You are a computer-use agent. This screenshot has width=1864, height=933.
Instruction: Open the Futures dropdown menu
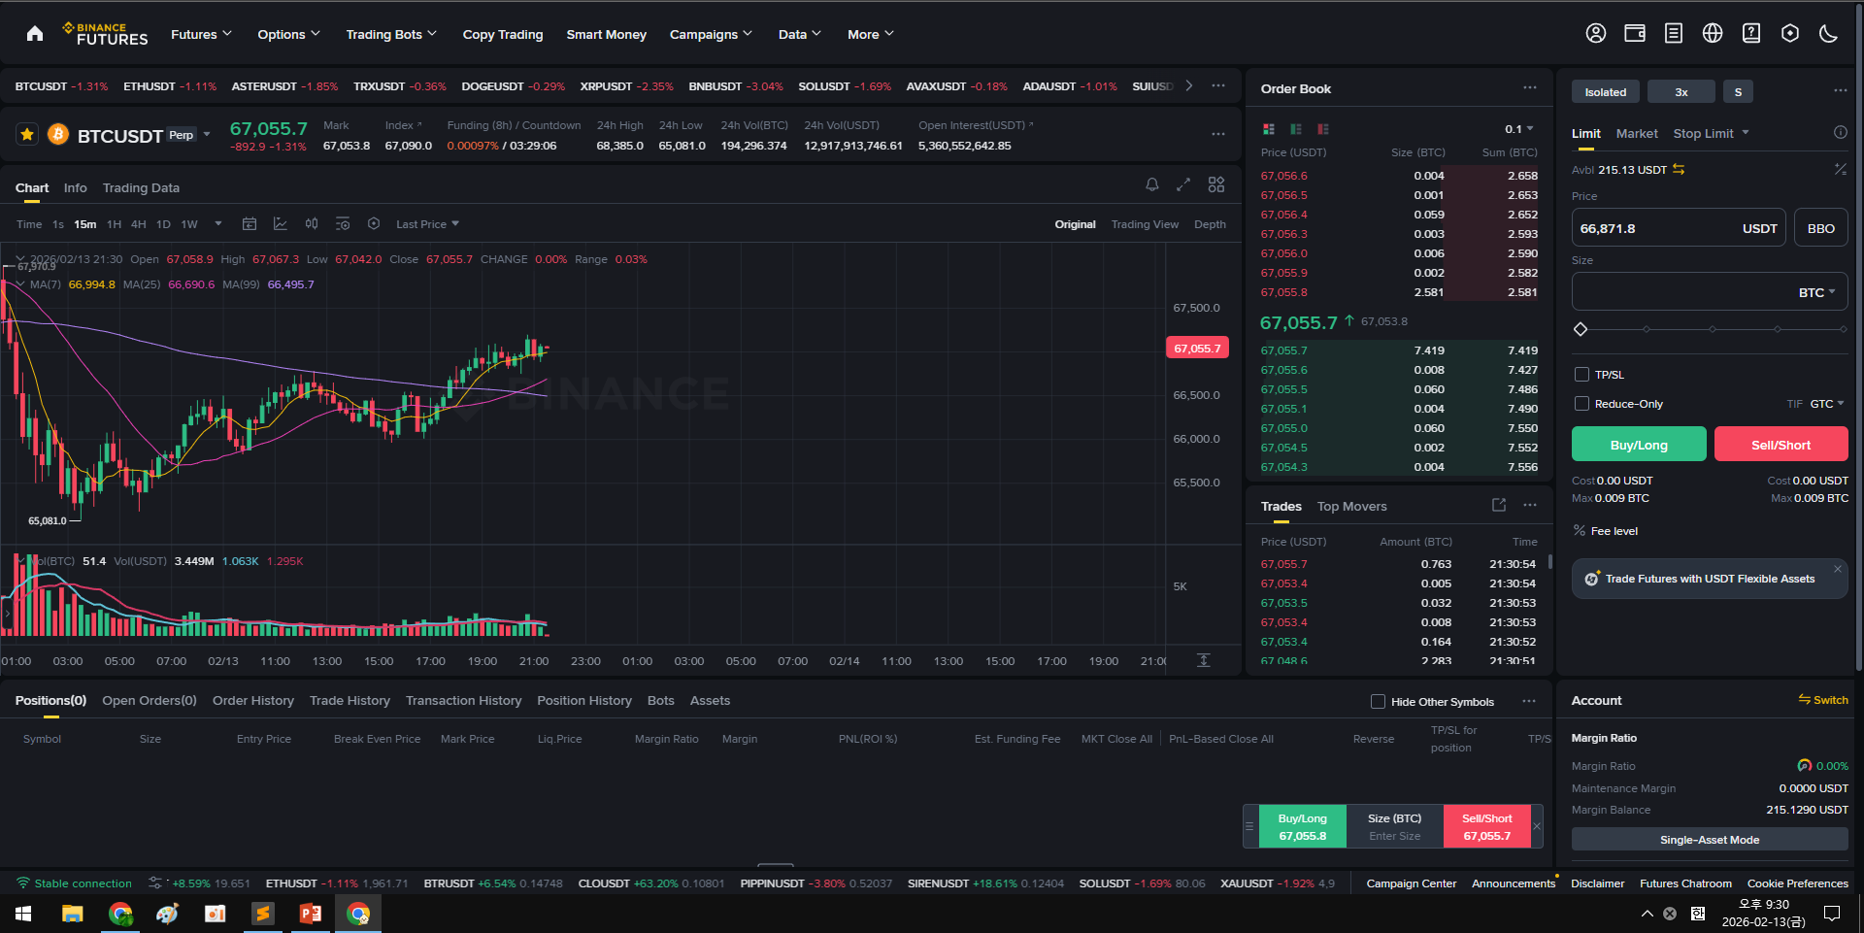pyautogui.click(x=201, y=34)
